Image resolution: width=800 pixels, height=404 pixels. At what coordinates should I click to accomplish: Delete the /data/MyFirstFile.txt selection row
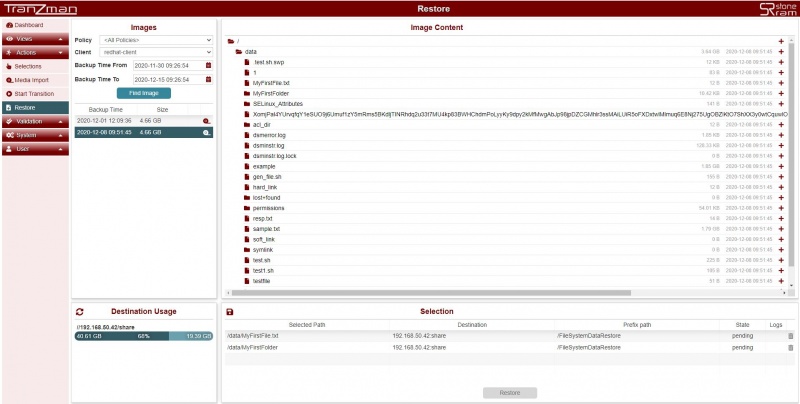click(x=790, y=335)
